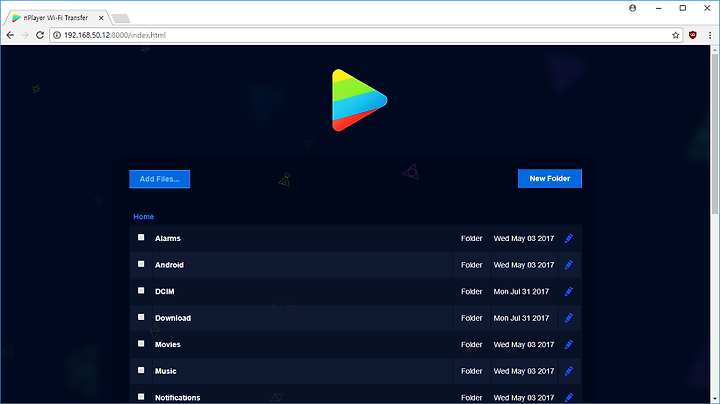Viewport: 720px width, 404px height.
Task: Open the Notifications folder
Action: point(177,398)
